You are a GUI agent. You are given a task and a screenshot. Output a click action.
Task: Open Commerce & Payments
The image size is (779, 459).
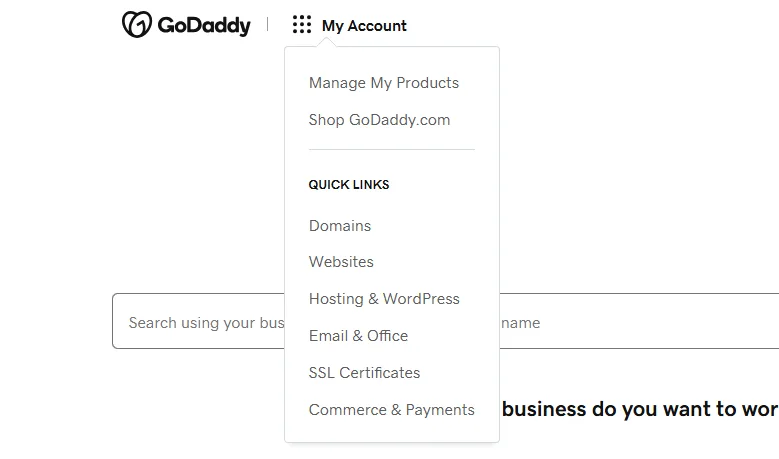[x=391, y=410]
